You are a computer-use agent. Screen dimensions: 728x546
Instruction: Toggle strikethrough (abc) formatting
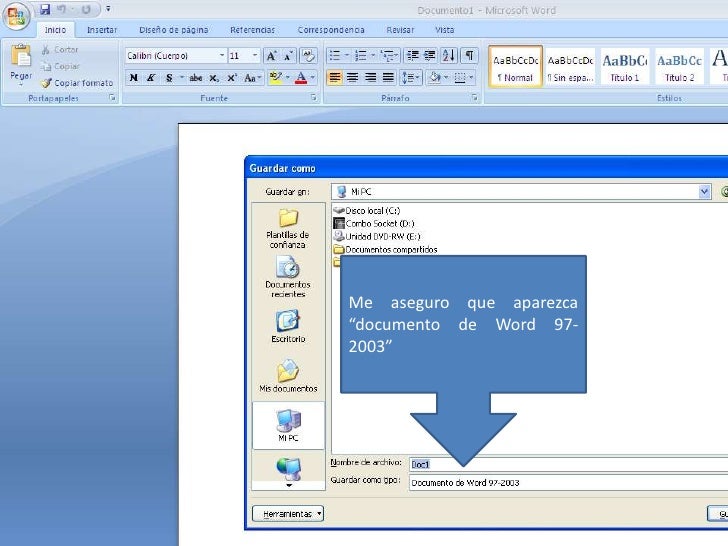click(195, 78)
